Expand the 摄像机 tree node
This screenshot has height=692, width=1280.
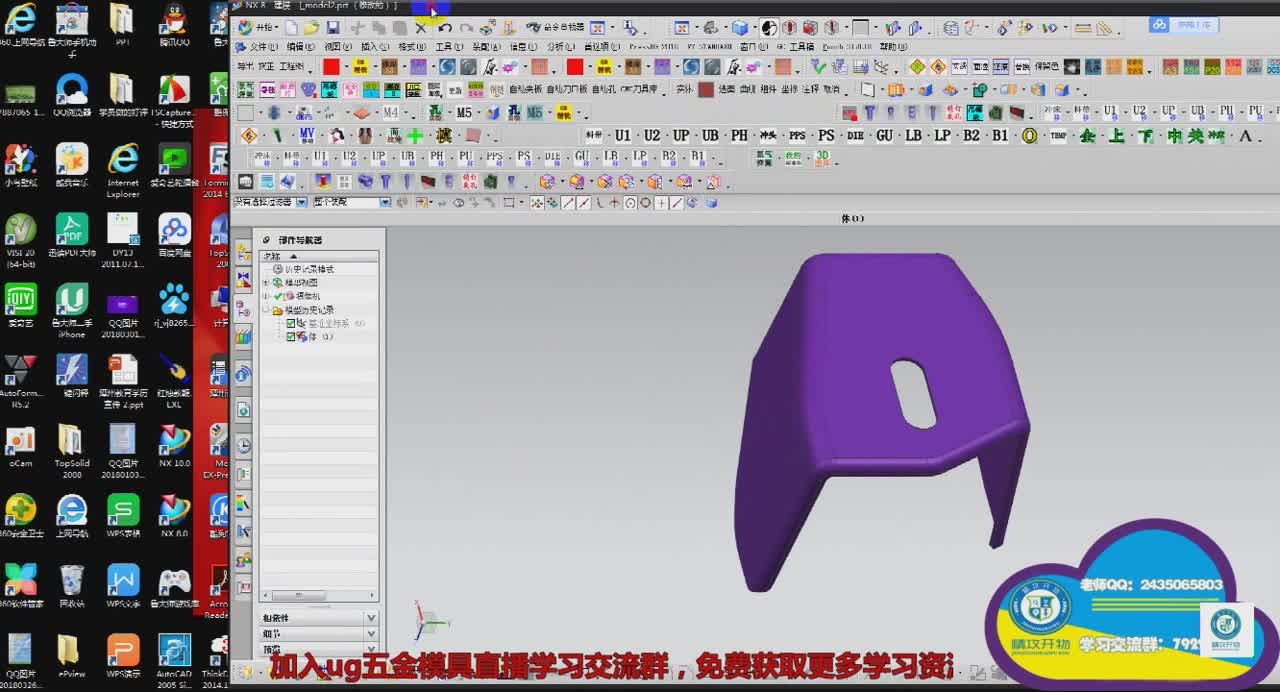(x=266, y=297)
